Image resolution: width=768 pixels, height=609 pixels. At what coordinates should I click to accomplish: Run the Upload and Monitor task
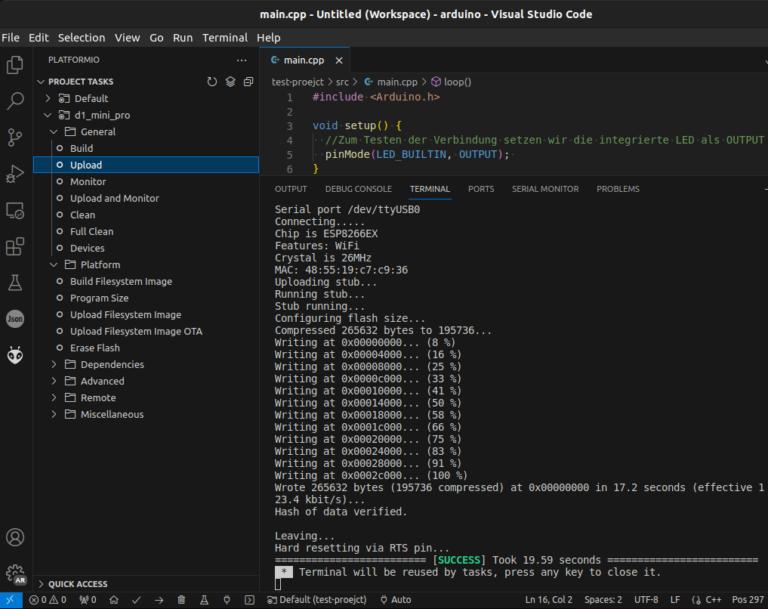click(x=114, y=198)
